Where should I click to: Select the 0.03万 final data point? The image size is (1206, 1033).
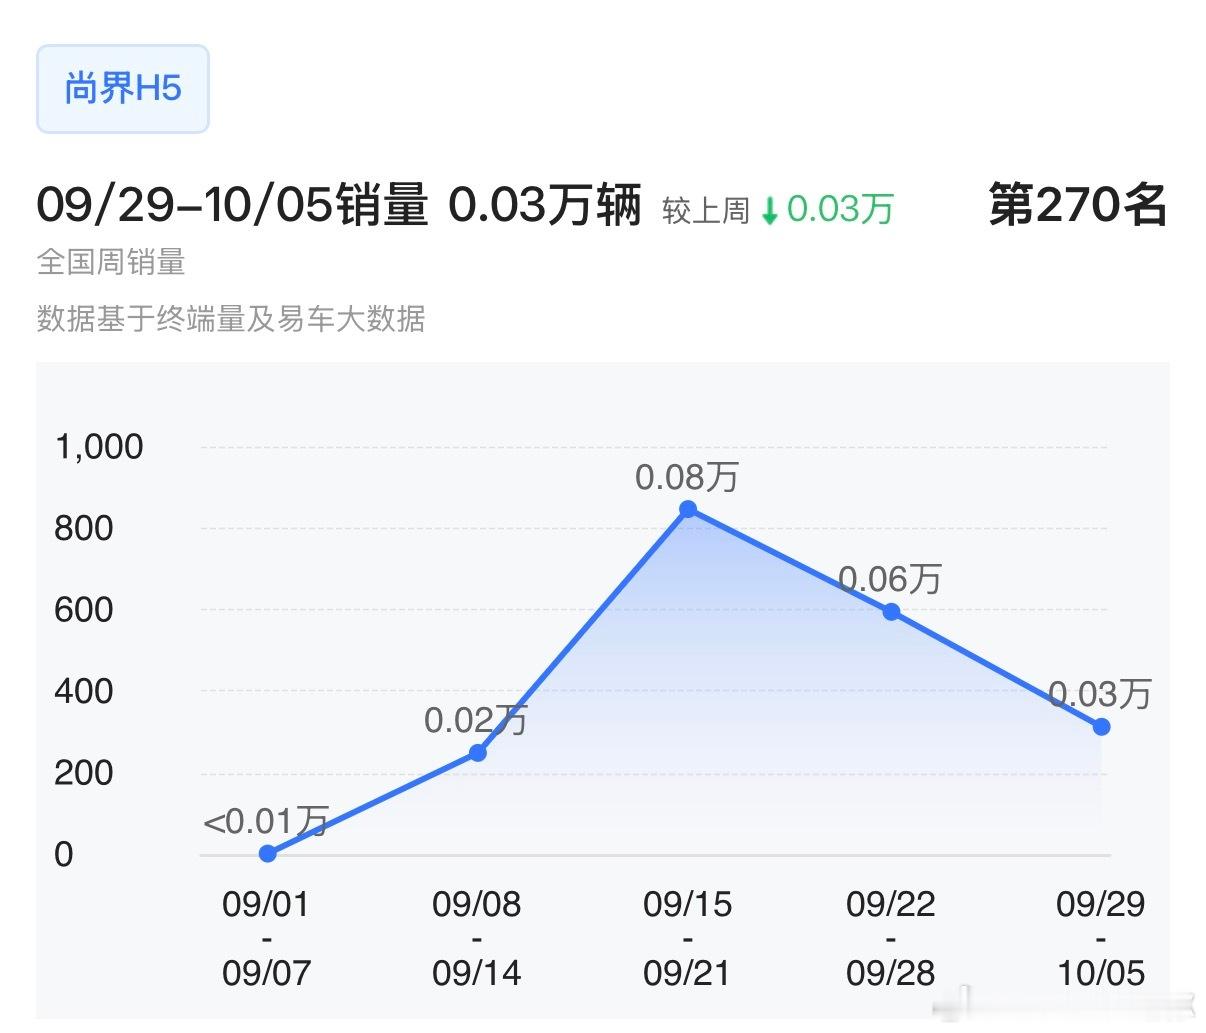pyautogui.click(x=1101, y=727)
